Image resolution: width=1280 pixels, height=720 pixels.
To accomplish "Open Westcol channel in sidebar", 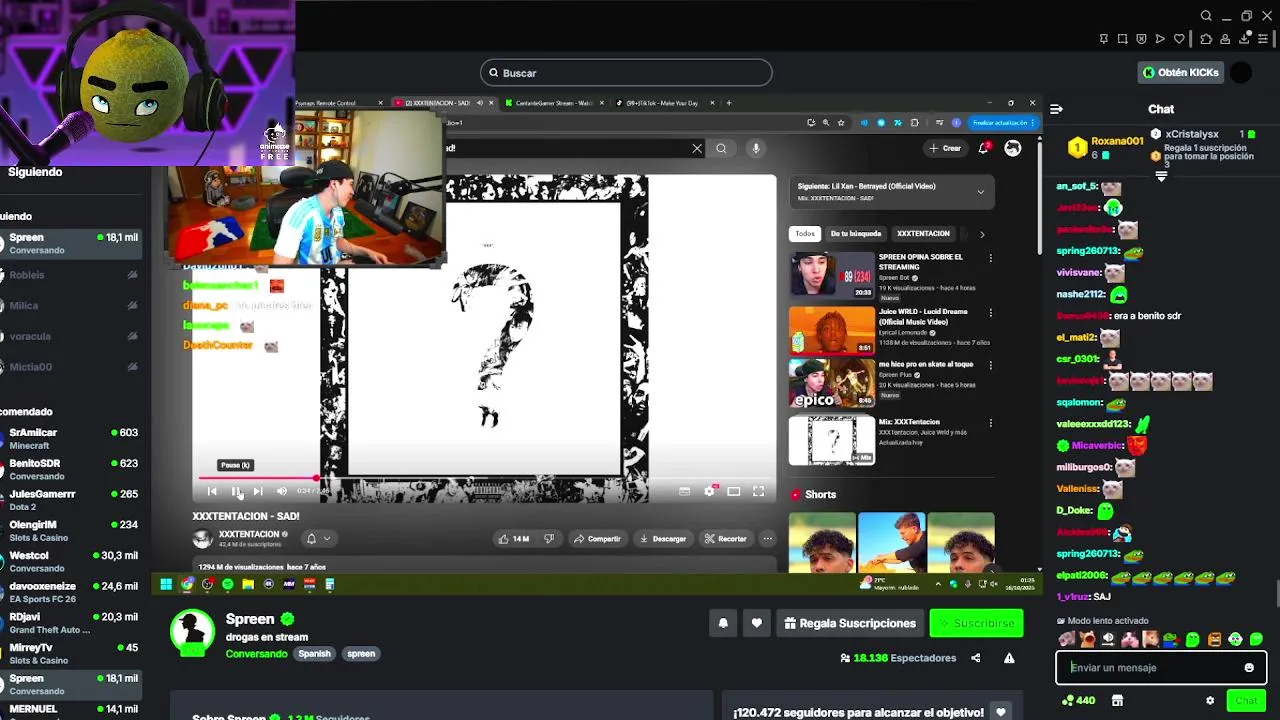I will (70, 561).
